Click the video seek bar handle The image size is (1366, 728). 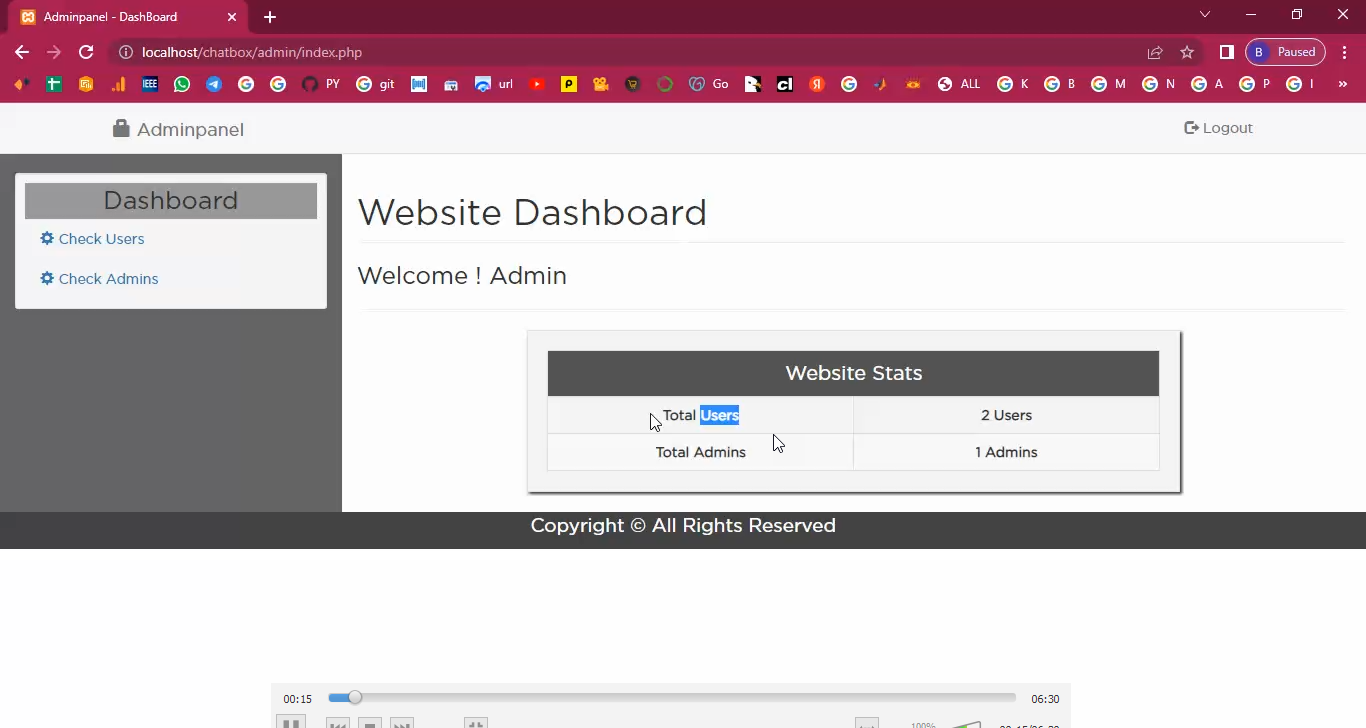(x=354, y=698)
